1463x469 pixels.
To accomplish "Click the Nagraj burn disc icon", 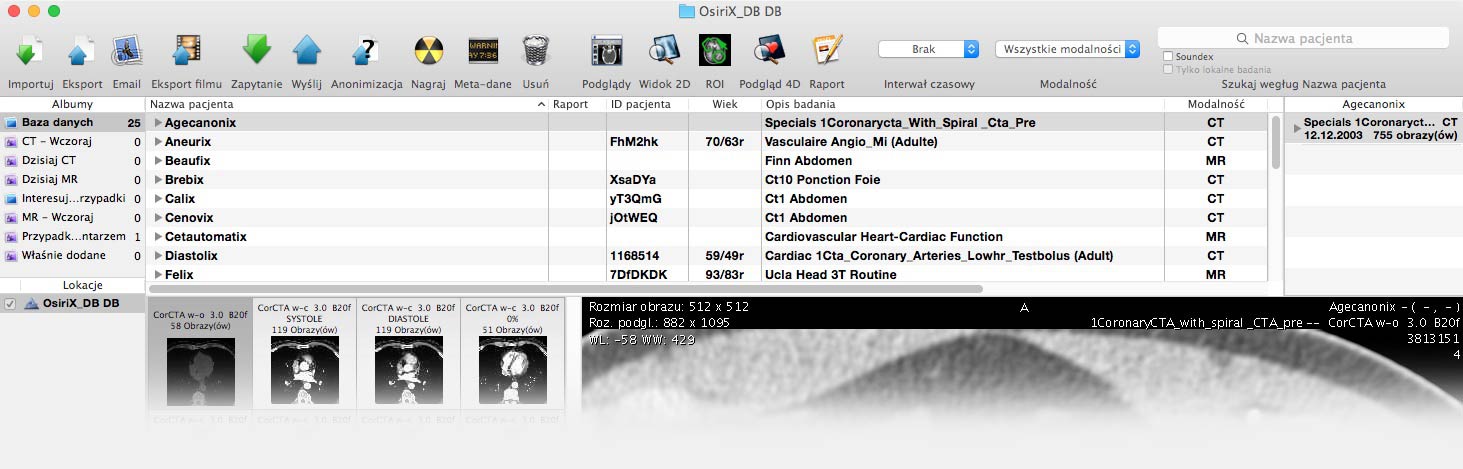I will pyautogui.click(x=428, y=50).
